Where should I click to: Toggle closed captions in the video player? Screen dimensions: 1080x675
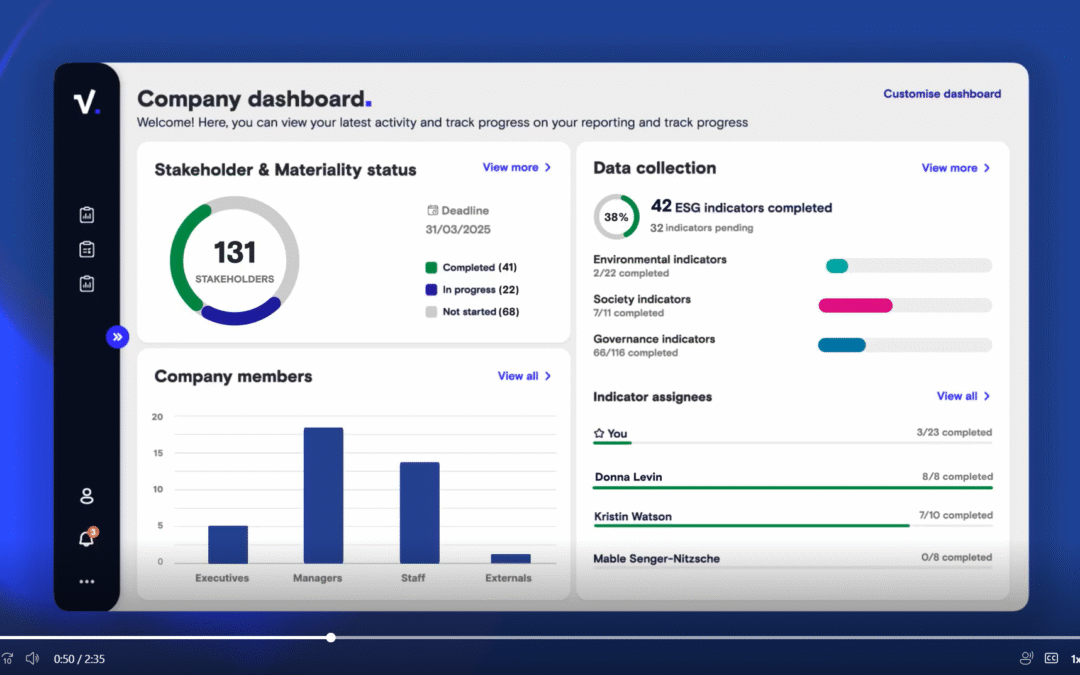pyautogui.click(x=1051, y=658)
